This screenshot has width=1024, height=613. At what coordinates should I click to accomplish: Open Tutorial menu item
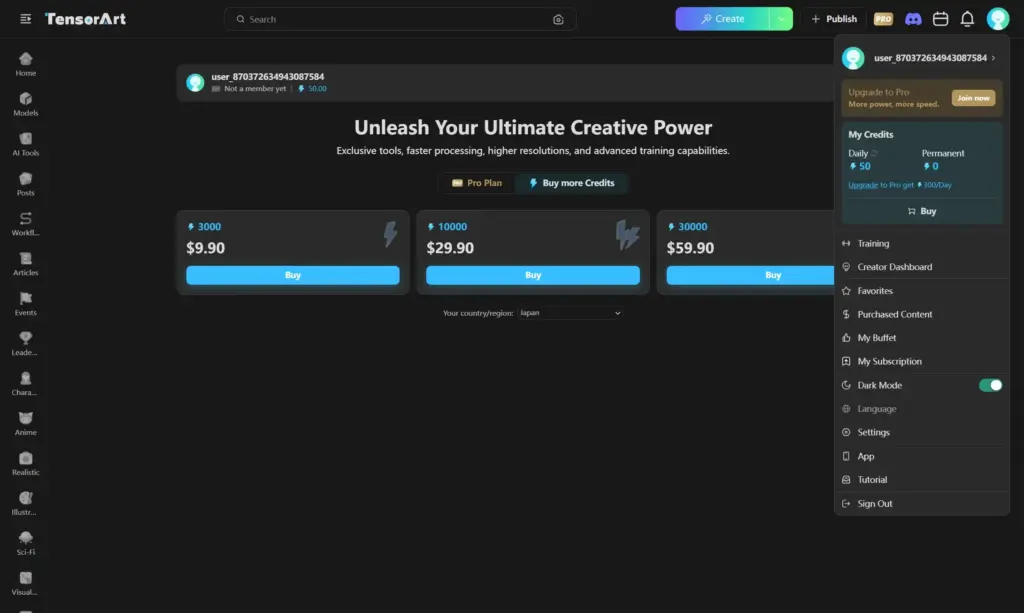click(x=921, y=480)
